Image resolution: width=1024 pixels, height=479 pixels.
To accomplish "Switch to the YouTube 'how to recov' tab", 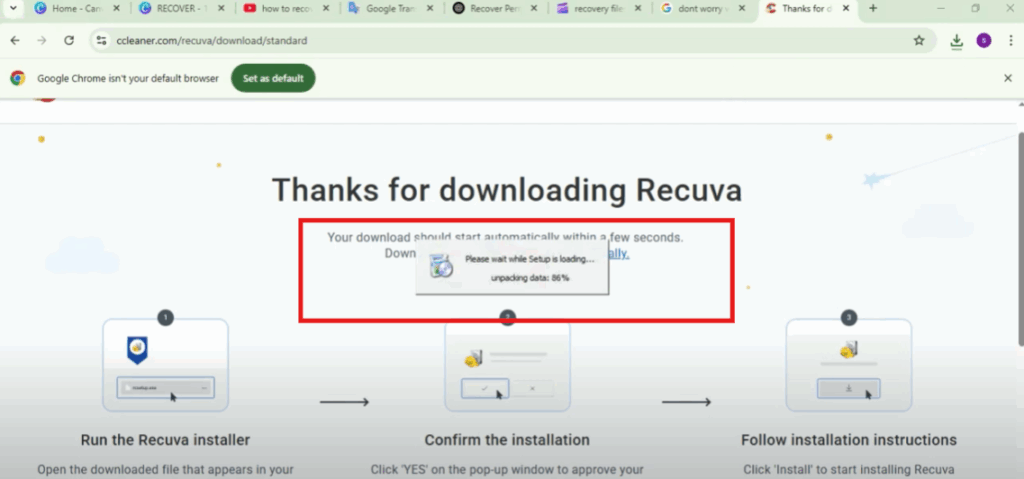I will [286, 9].
